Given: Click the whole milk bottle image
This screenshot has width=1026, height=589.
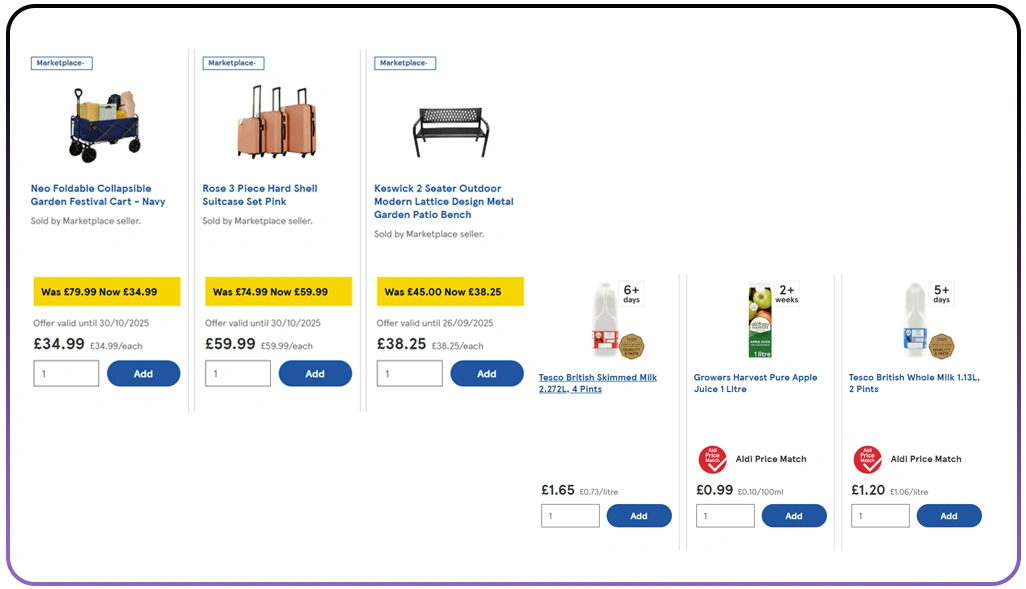Looking at the screenshot, I should pos(914,320).
